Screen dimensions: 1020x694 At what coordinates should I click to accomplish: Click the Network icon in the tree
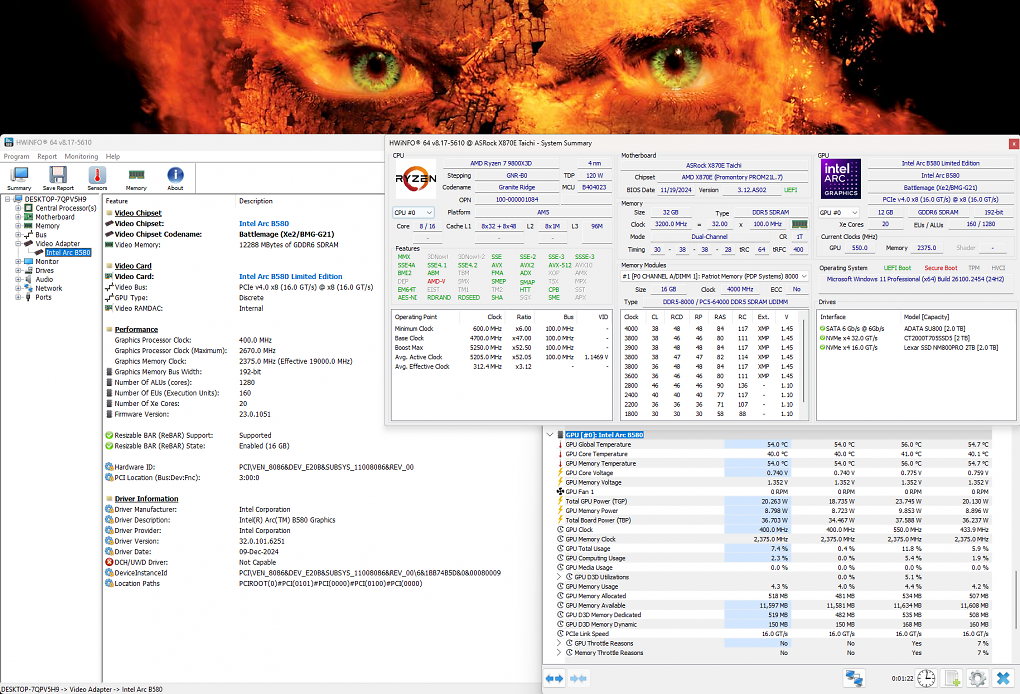[x=29, y=288]
